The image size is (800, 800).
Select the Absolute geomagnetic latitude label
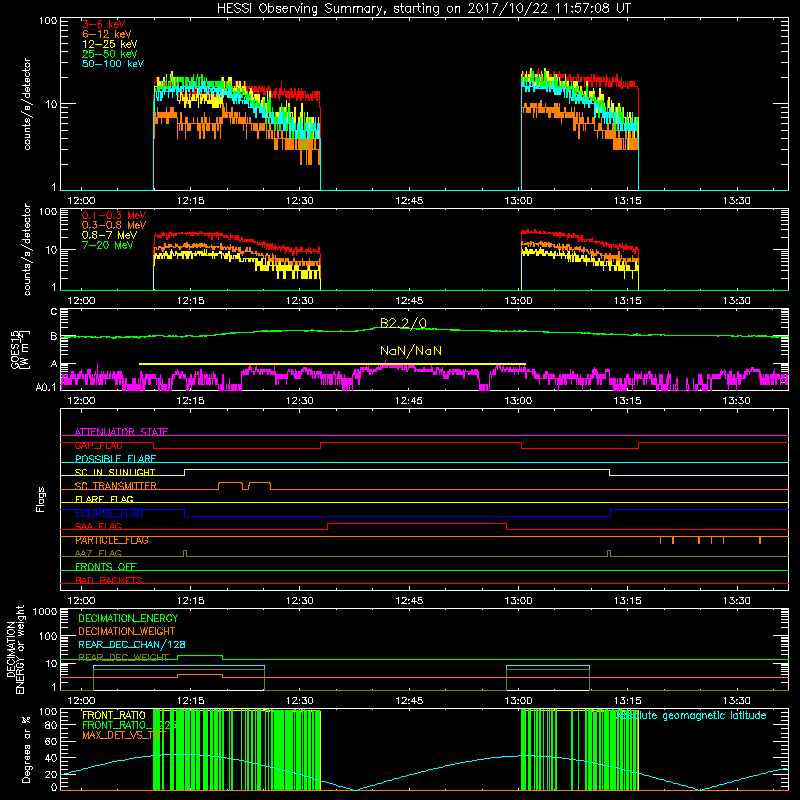pos(691,716)
